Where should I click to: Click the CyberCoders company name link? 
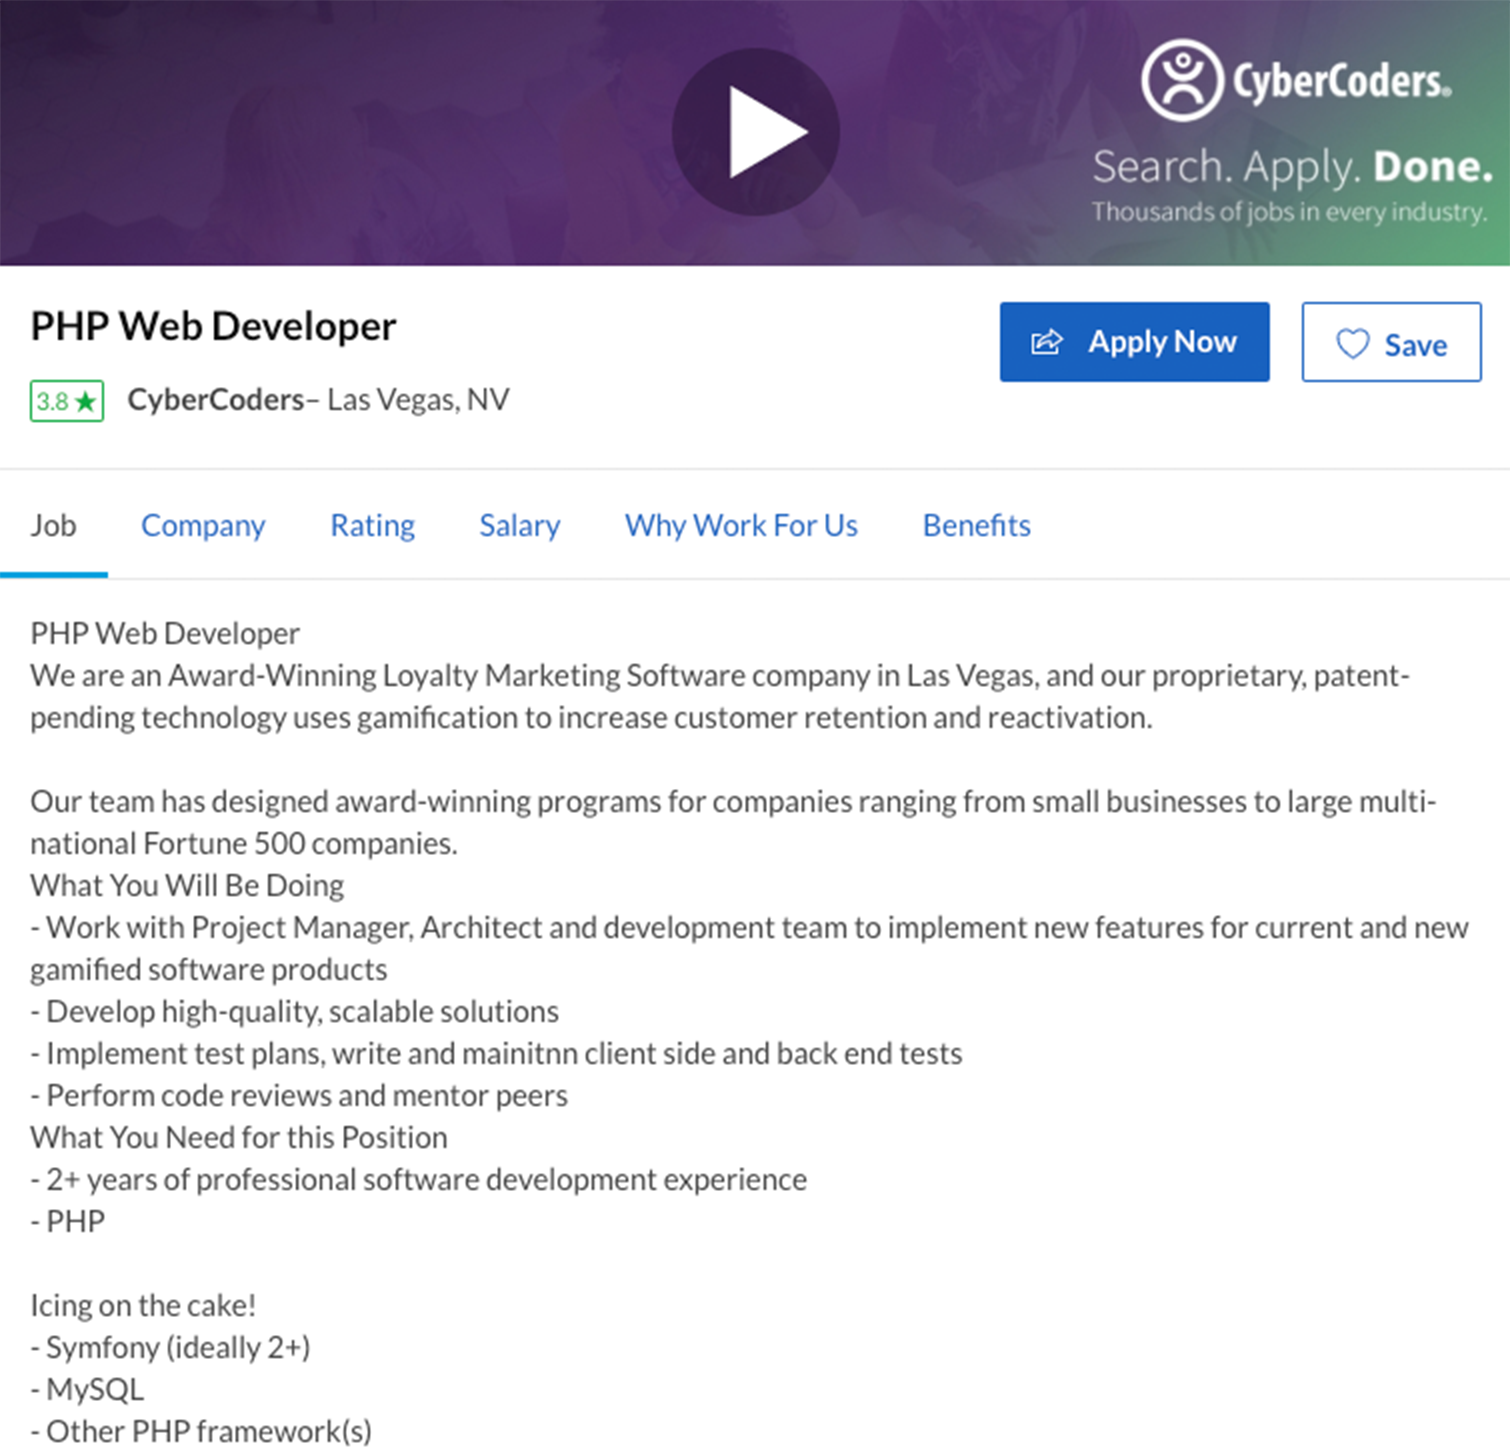(x=215, y=399)
